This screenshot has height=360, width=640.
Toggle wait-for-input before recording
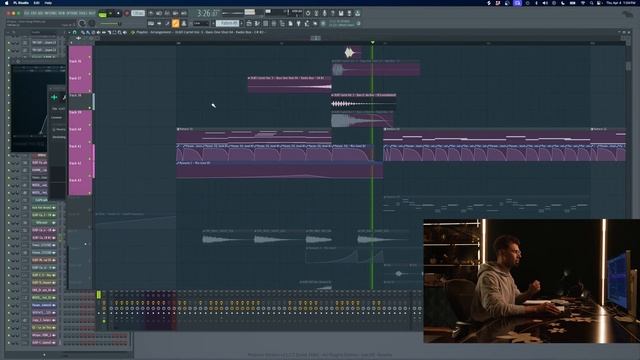click(x=159, y=13)
